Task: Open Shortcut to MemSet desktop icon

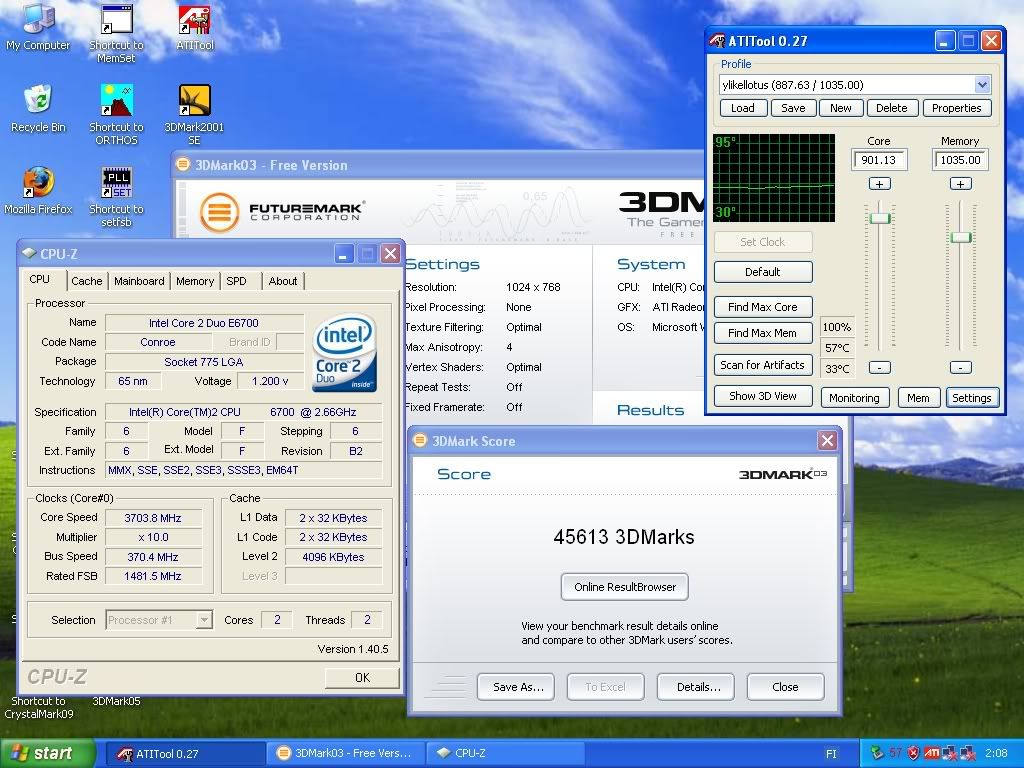Action: pyautogui.click(x=116, y=33)
